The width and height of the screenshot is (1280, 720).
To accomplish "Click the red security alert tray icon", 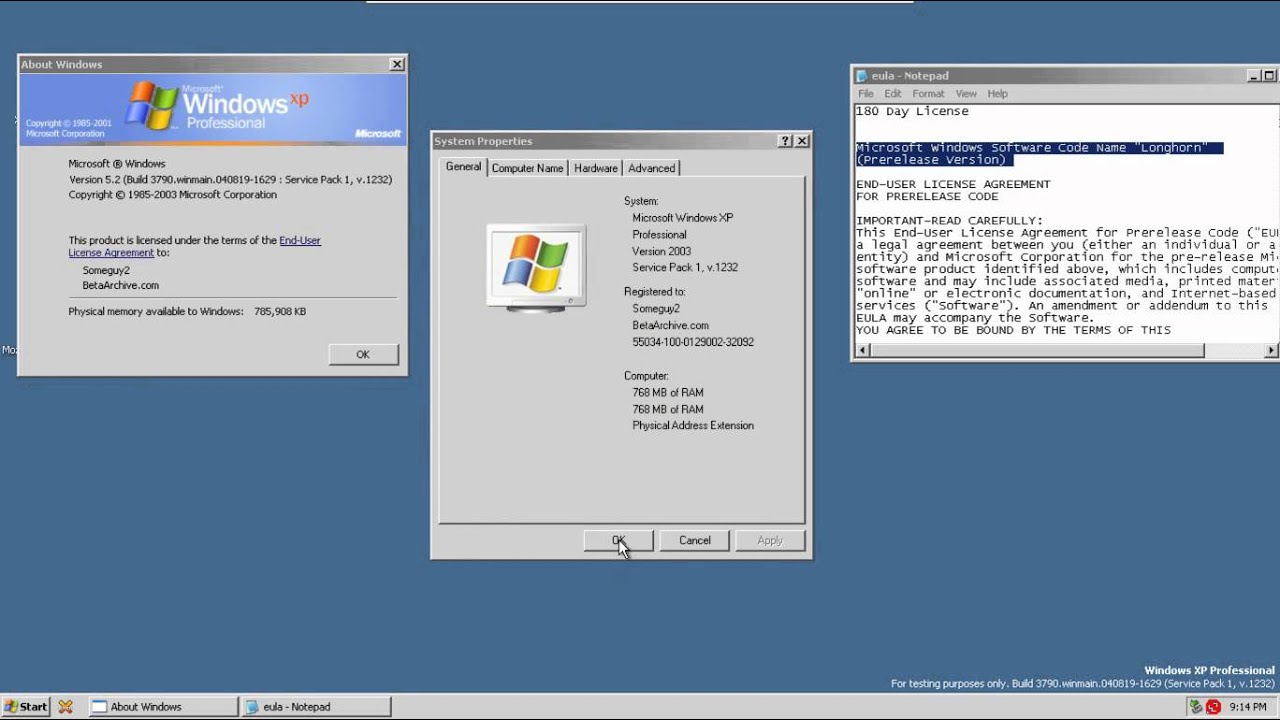I will click(x=1213, y=706).
